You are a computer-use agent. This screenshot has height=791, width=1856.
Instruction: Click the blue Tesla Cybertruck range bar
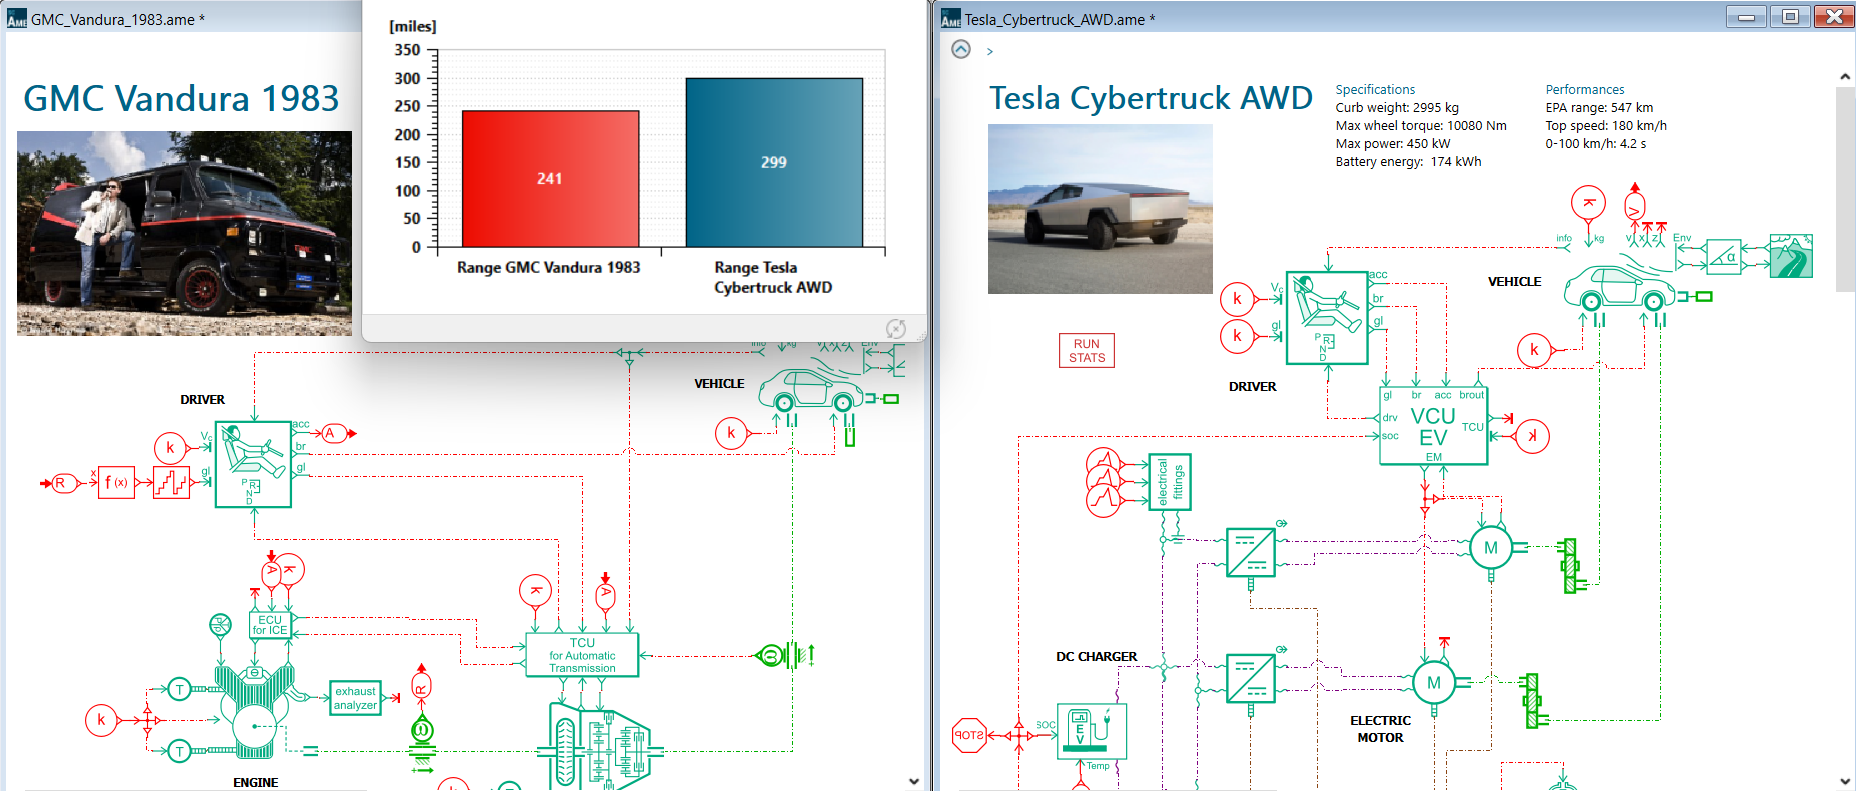click(773, 162)
